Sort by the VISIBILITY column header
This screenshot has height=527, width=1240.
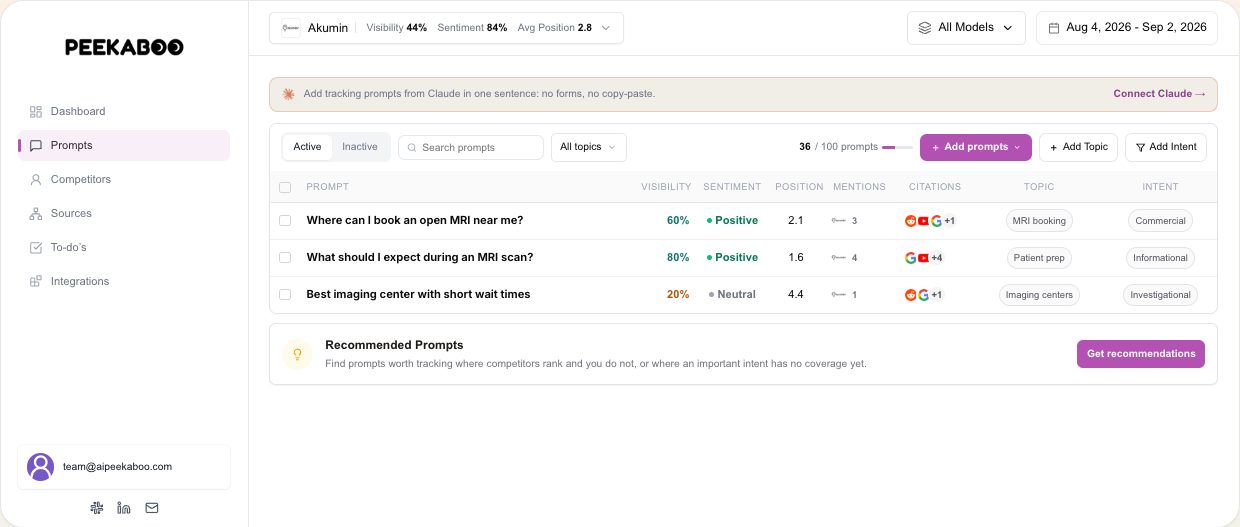point(666,187)
